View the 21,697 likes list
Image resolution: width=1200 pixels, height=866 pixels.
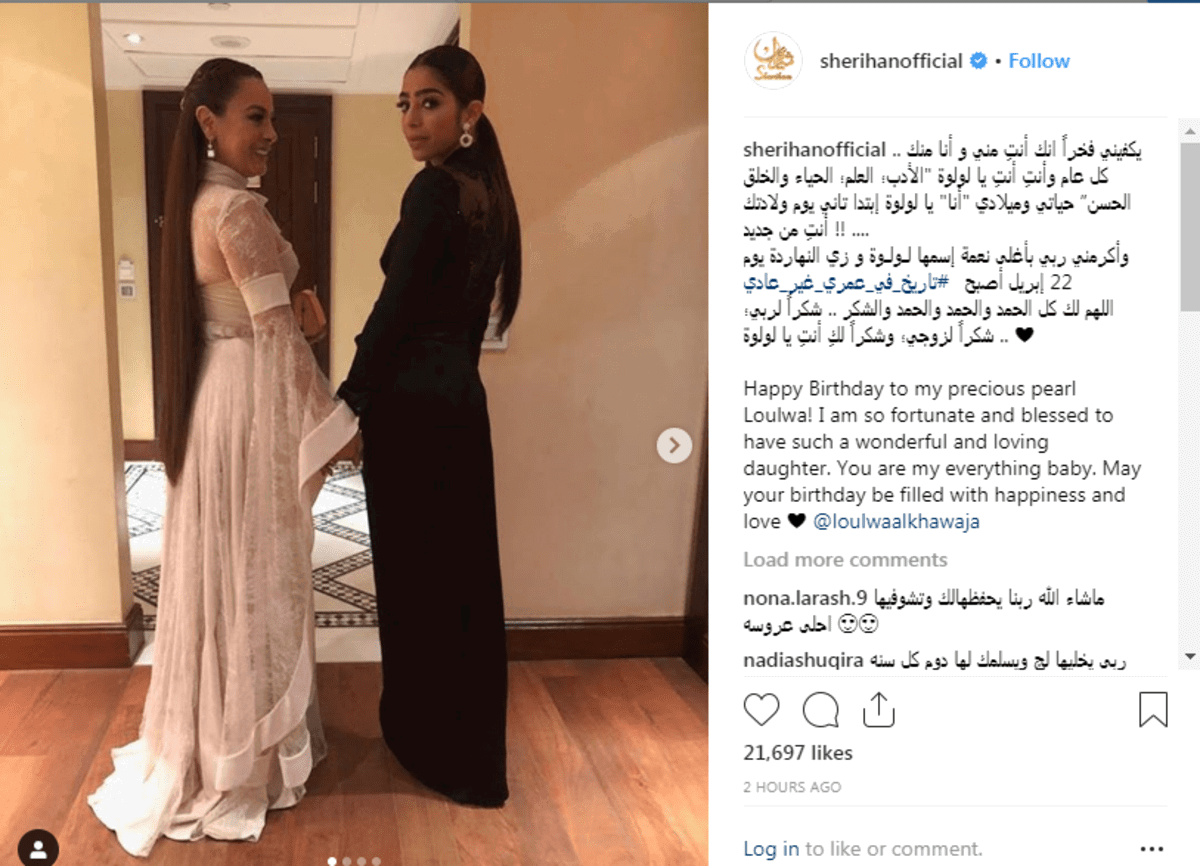pos(798,752)
